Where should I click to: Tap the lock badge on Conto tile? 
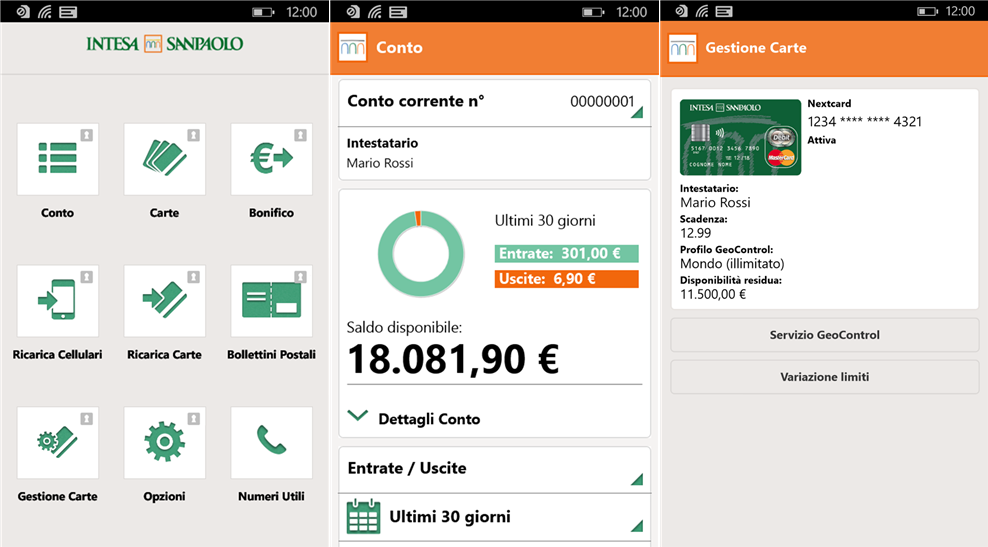click(86, 135)
